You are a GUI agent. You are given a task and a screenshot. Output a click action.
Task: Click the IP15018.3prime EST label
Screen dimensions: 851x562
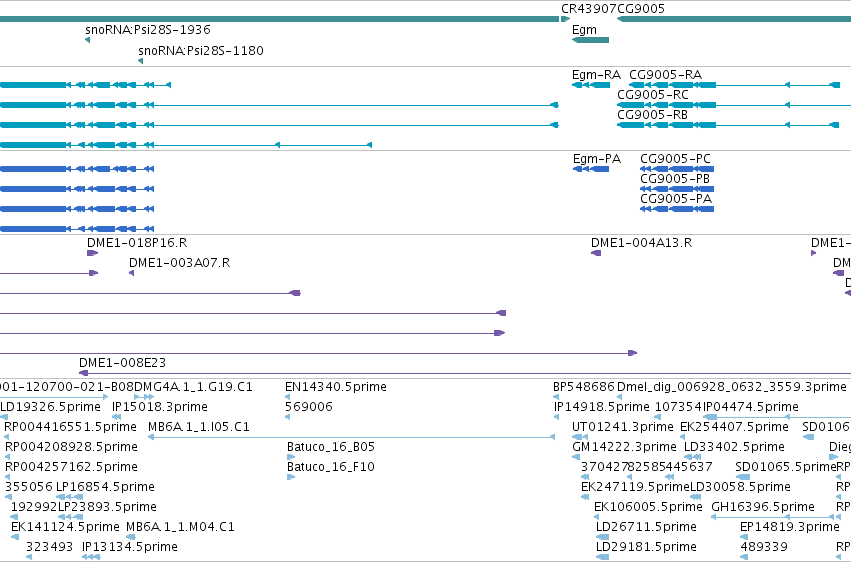click(160, 407)
